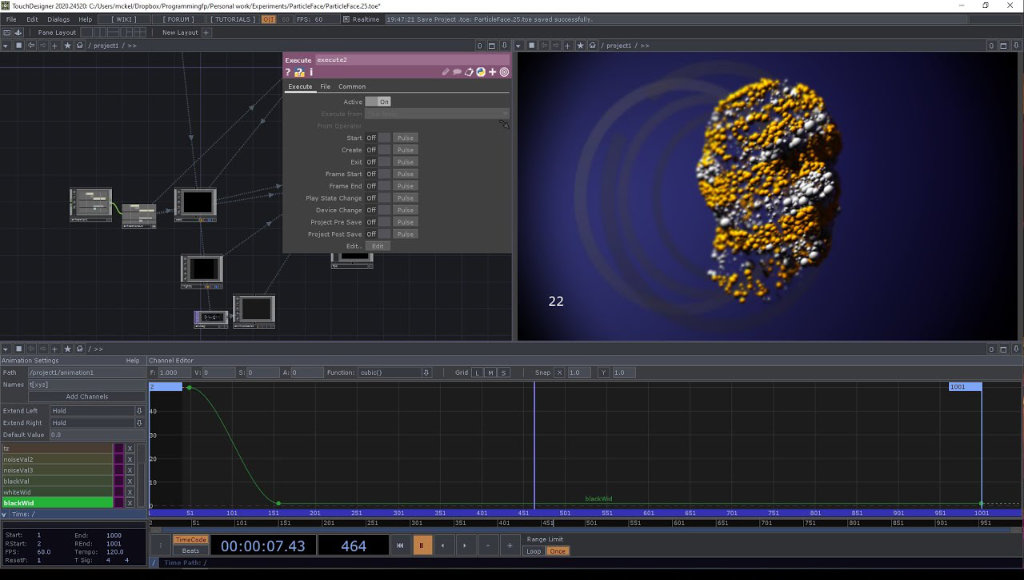Click the home icon in animation pane bar
Image resolution: width=1024 pixels, height=580 pixels.
(80, 349)
